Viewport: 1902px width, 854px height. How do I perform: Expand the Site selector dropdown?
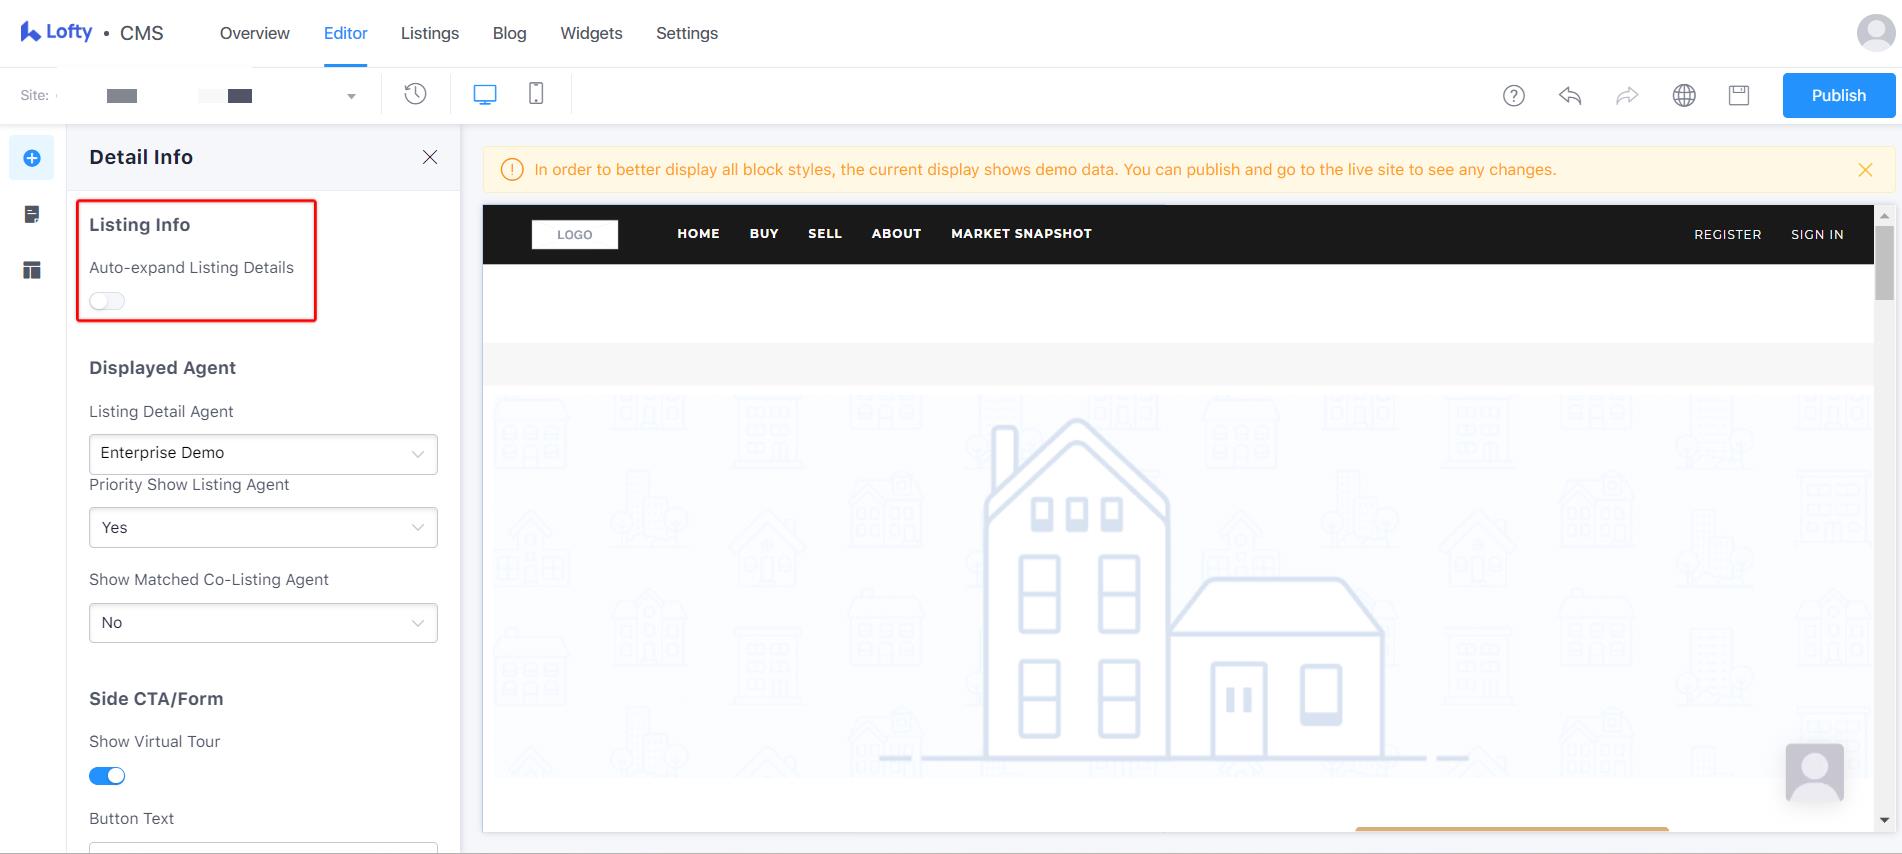pos(351,96)
